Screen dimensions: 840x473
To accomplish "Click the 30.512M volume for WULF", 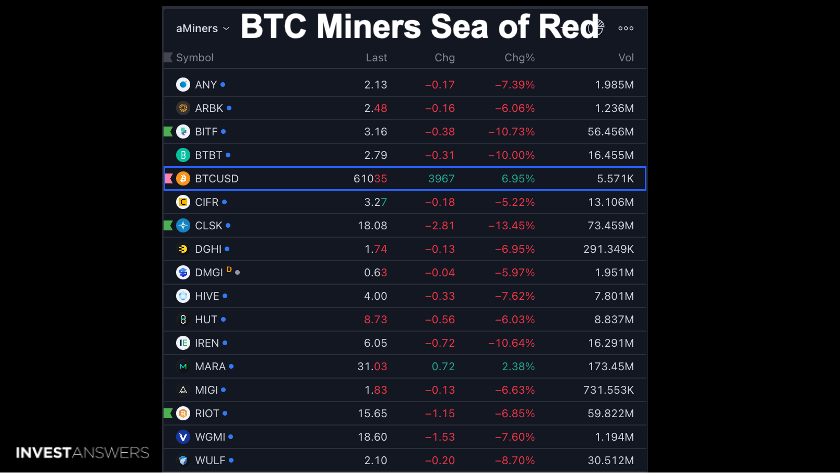I will click(611, 460).
